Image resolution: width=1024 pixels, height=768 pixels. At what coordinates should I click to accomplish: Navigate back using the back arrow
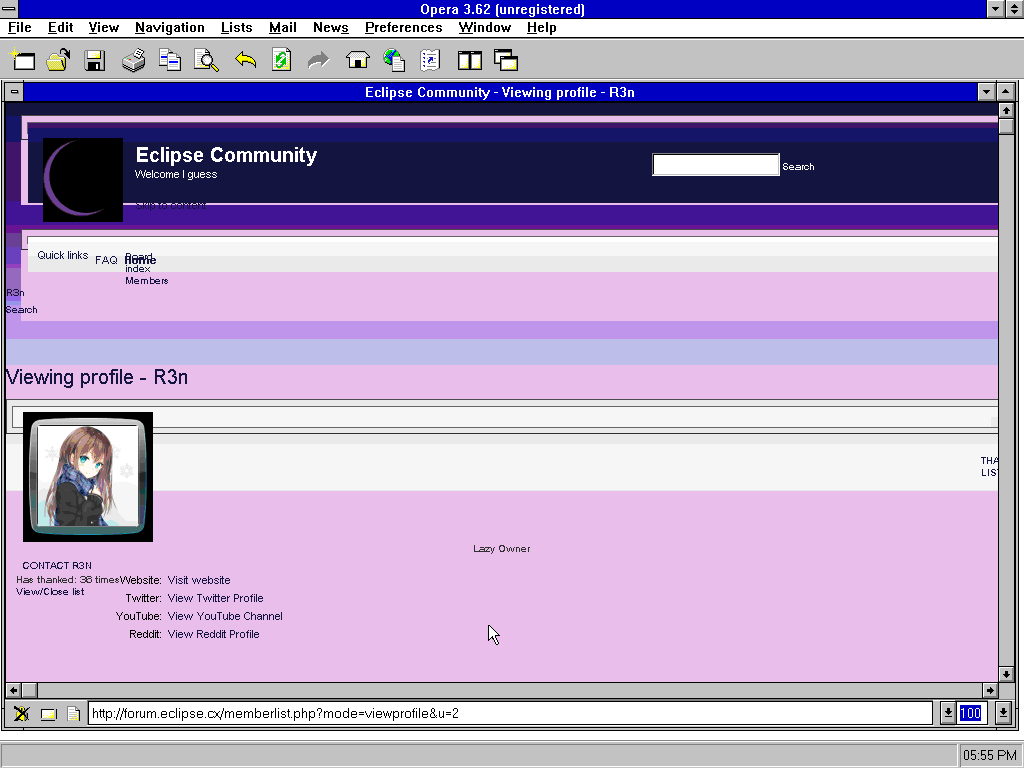click(245, 60)
